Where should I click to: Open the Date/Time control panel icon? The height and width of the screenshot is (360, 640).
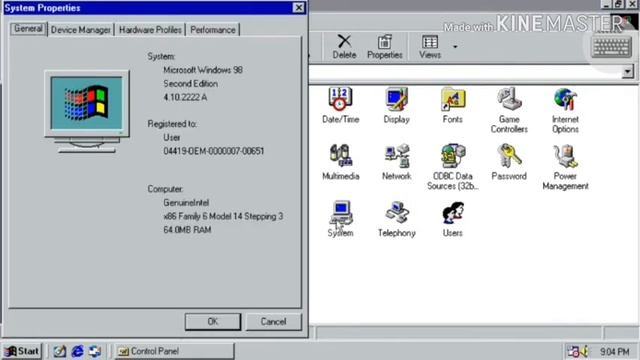(x=340, y=105)
